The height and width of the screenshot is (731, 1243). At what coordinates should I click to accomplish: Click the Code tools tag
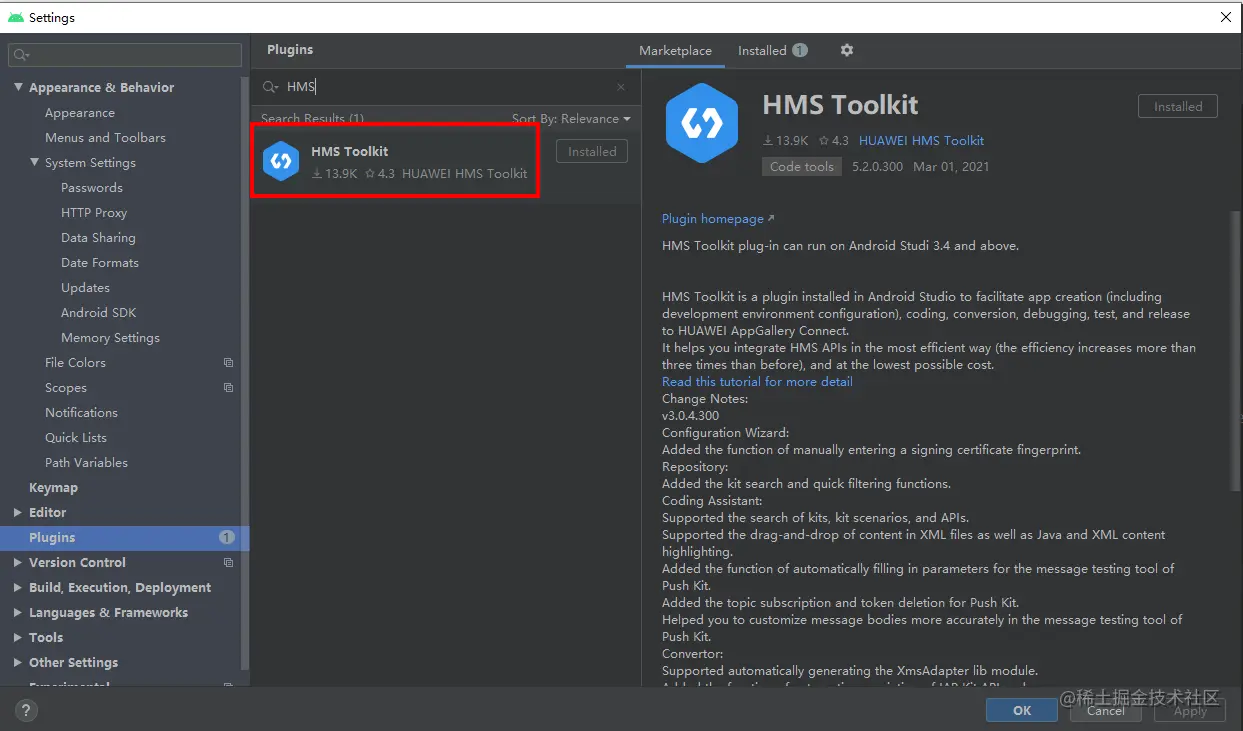[x=801, y=167]
